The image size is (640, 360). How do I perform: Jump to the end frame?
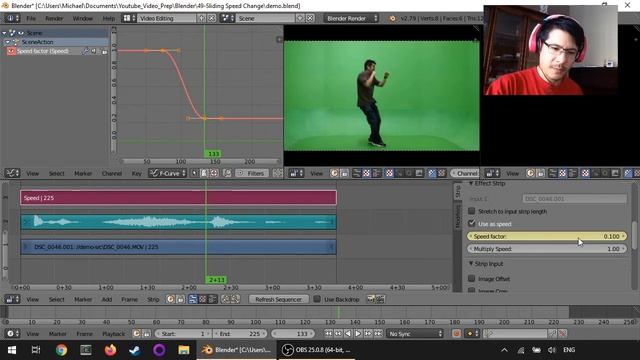[x=378, y=334]
